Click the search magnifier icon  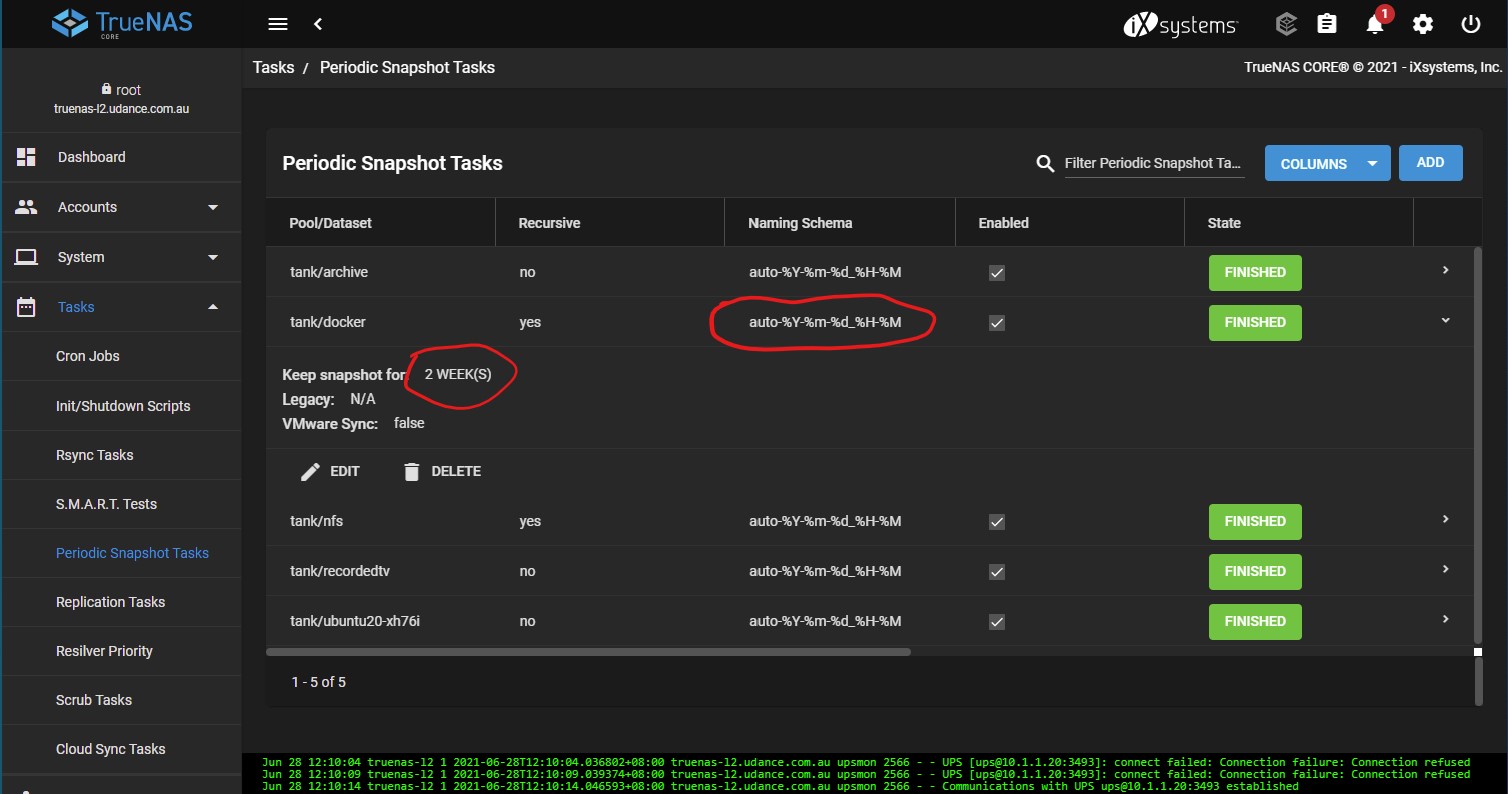coord(1045,163)
